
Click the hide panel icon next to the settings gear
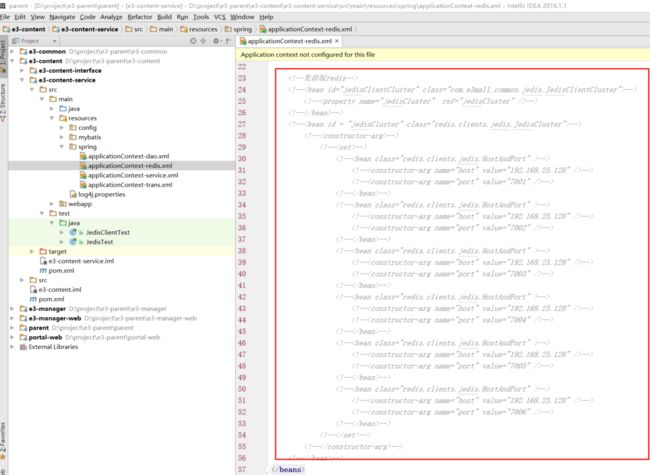pos(228,41)
